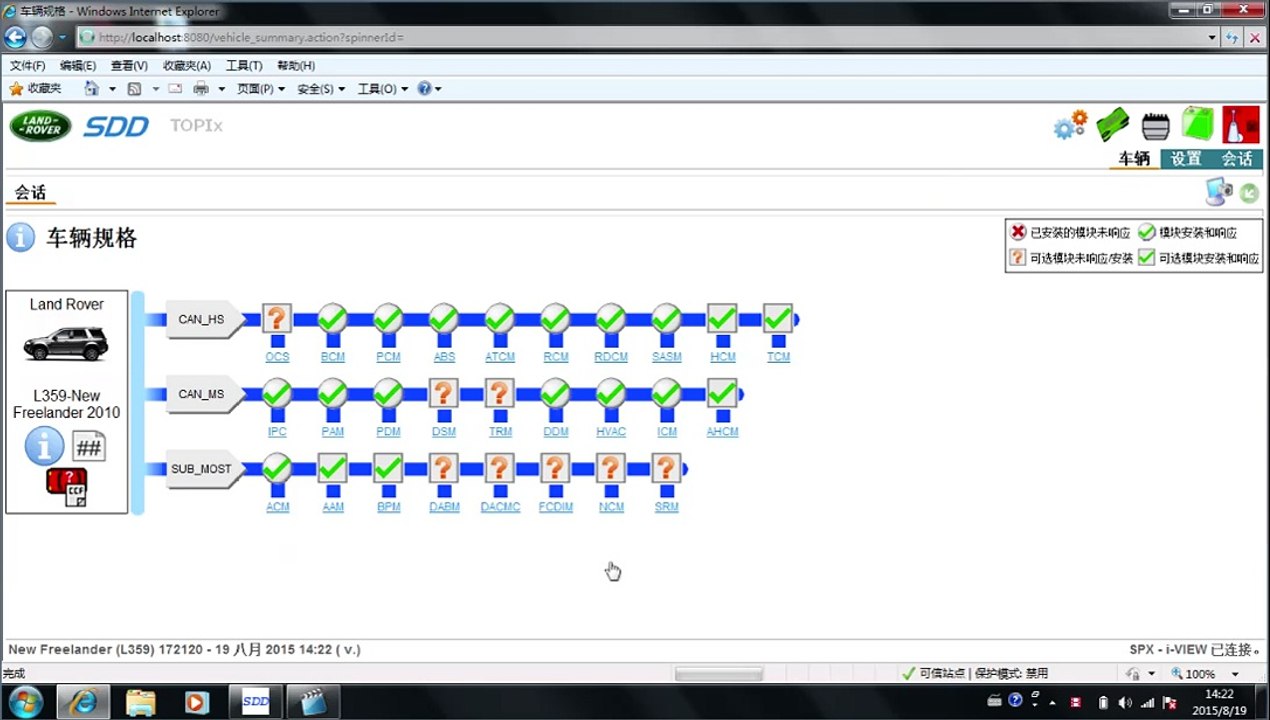
Task: Expand the 安全(S) dropdown
Action: tap(321, 89)
